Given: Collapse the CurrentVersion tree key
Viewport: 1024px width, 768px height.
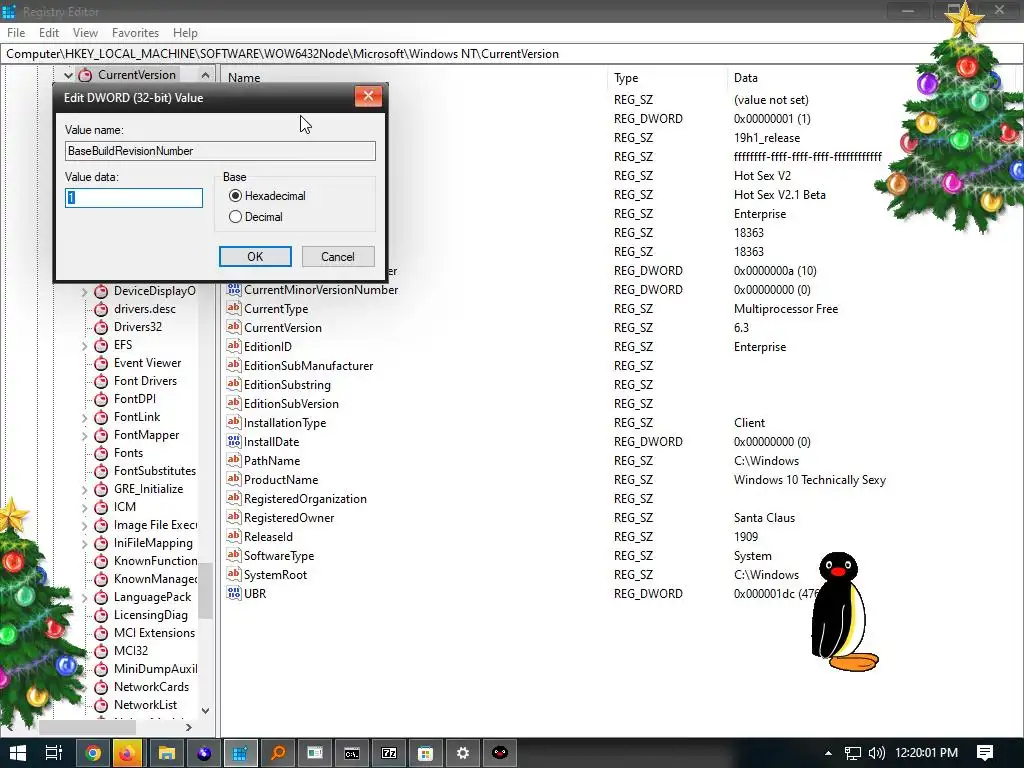Looking at the screenshot, I should 68,75.
